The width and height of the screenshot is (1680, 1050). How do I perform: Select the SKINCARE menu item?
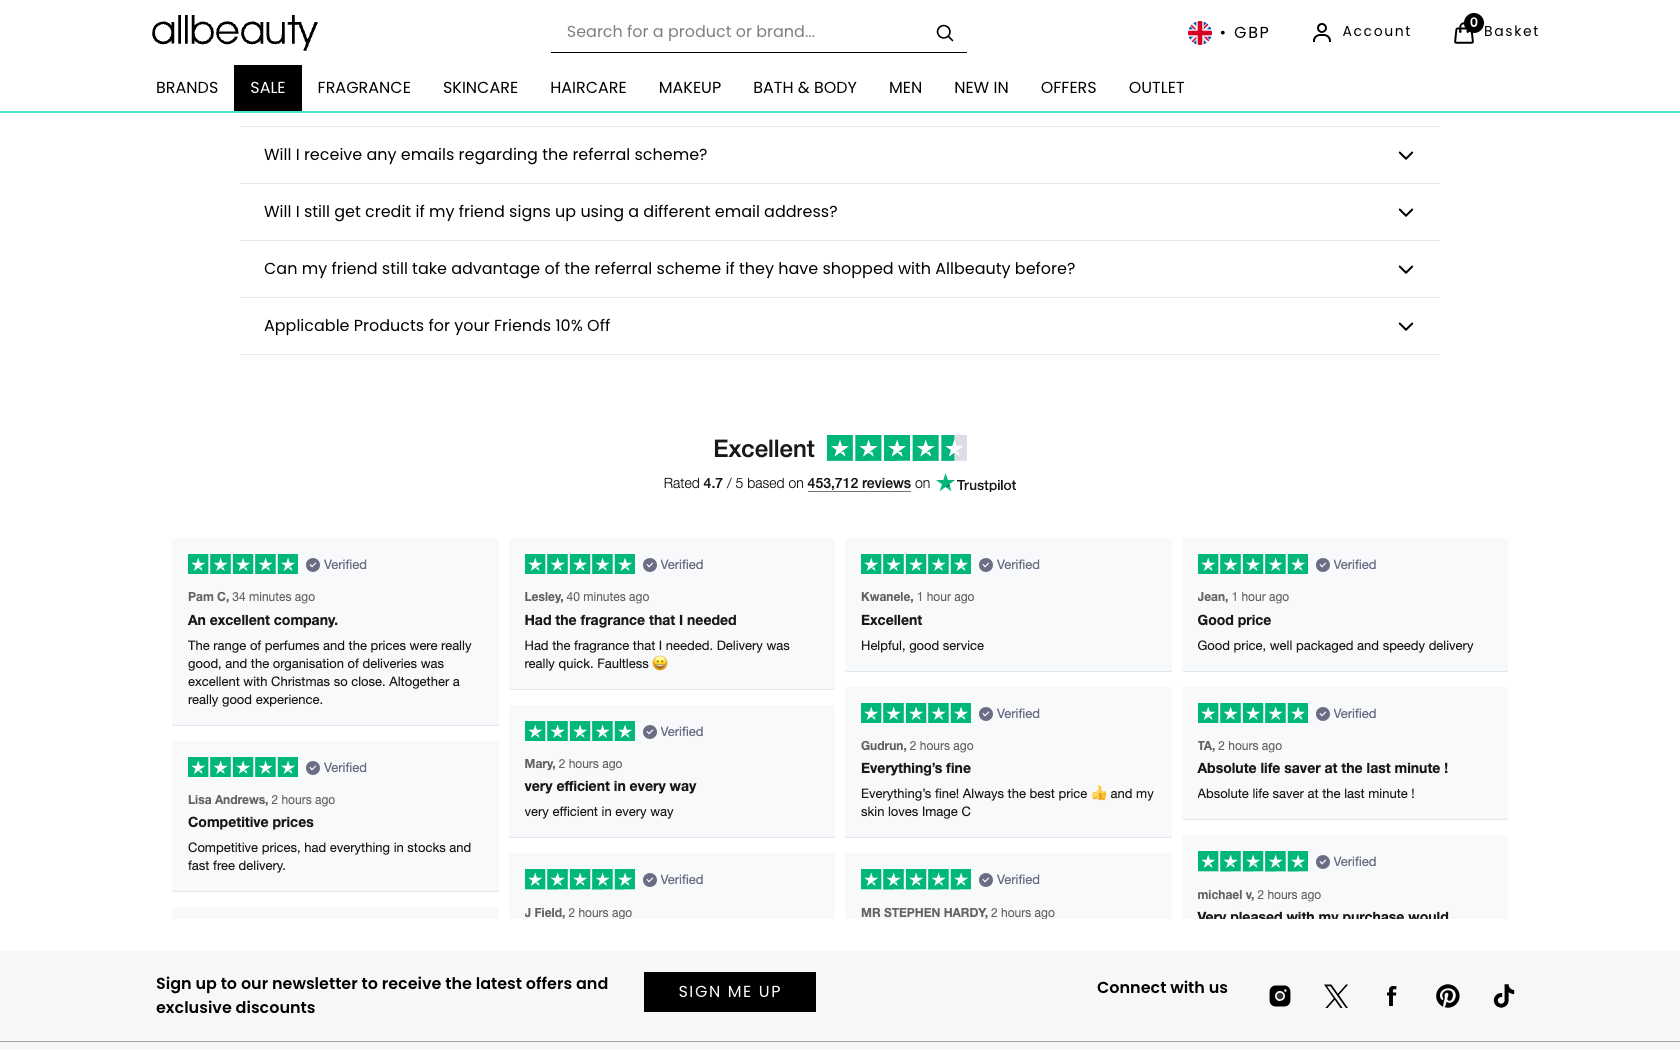(x=480, y=88)
